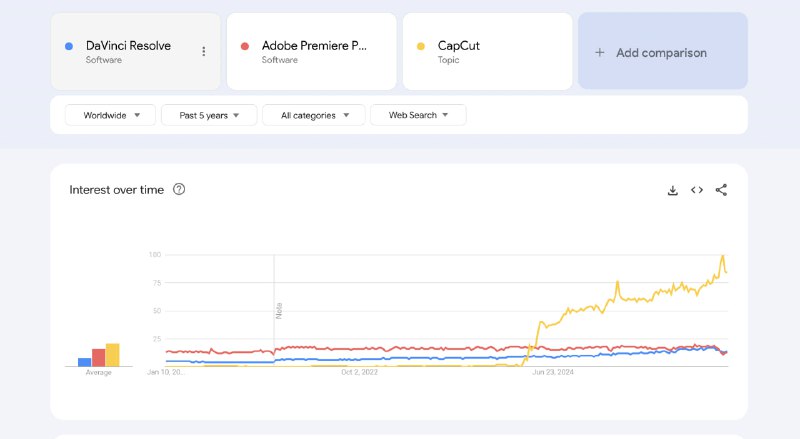
Task: Click the yellow Average bar for CapCut
Action: tap(113, 355)
